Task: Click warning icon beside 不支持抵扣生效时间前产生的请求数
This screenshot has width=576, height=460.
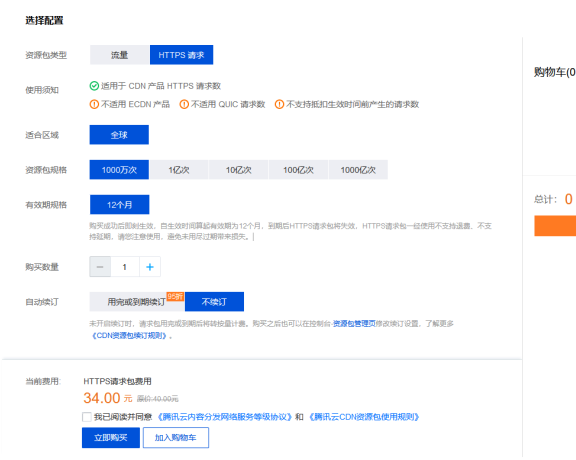Action: coord(279,104)
